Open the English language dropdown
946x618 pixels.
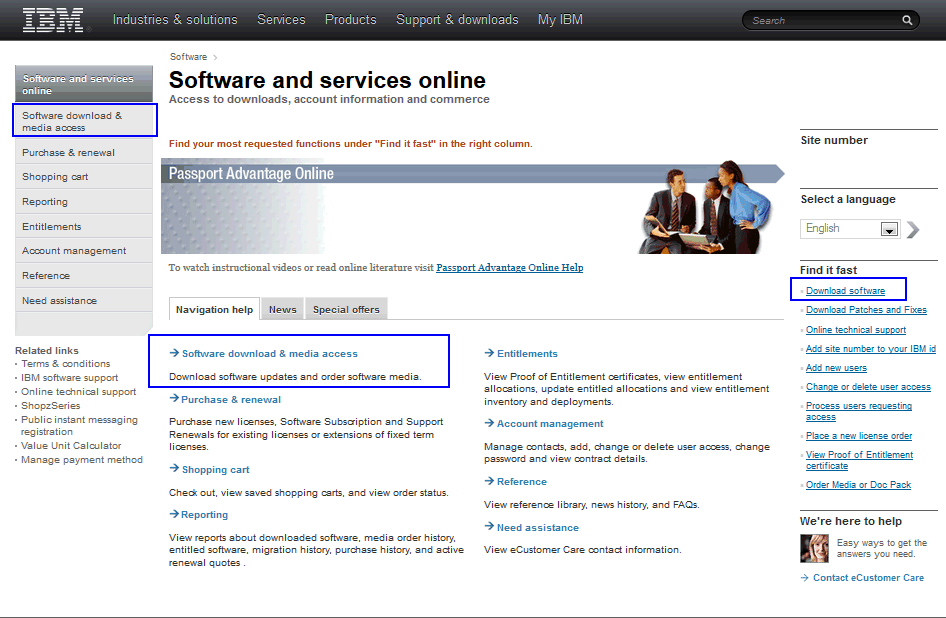click(850, 229)
